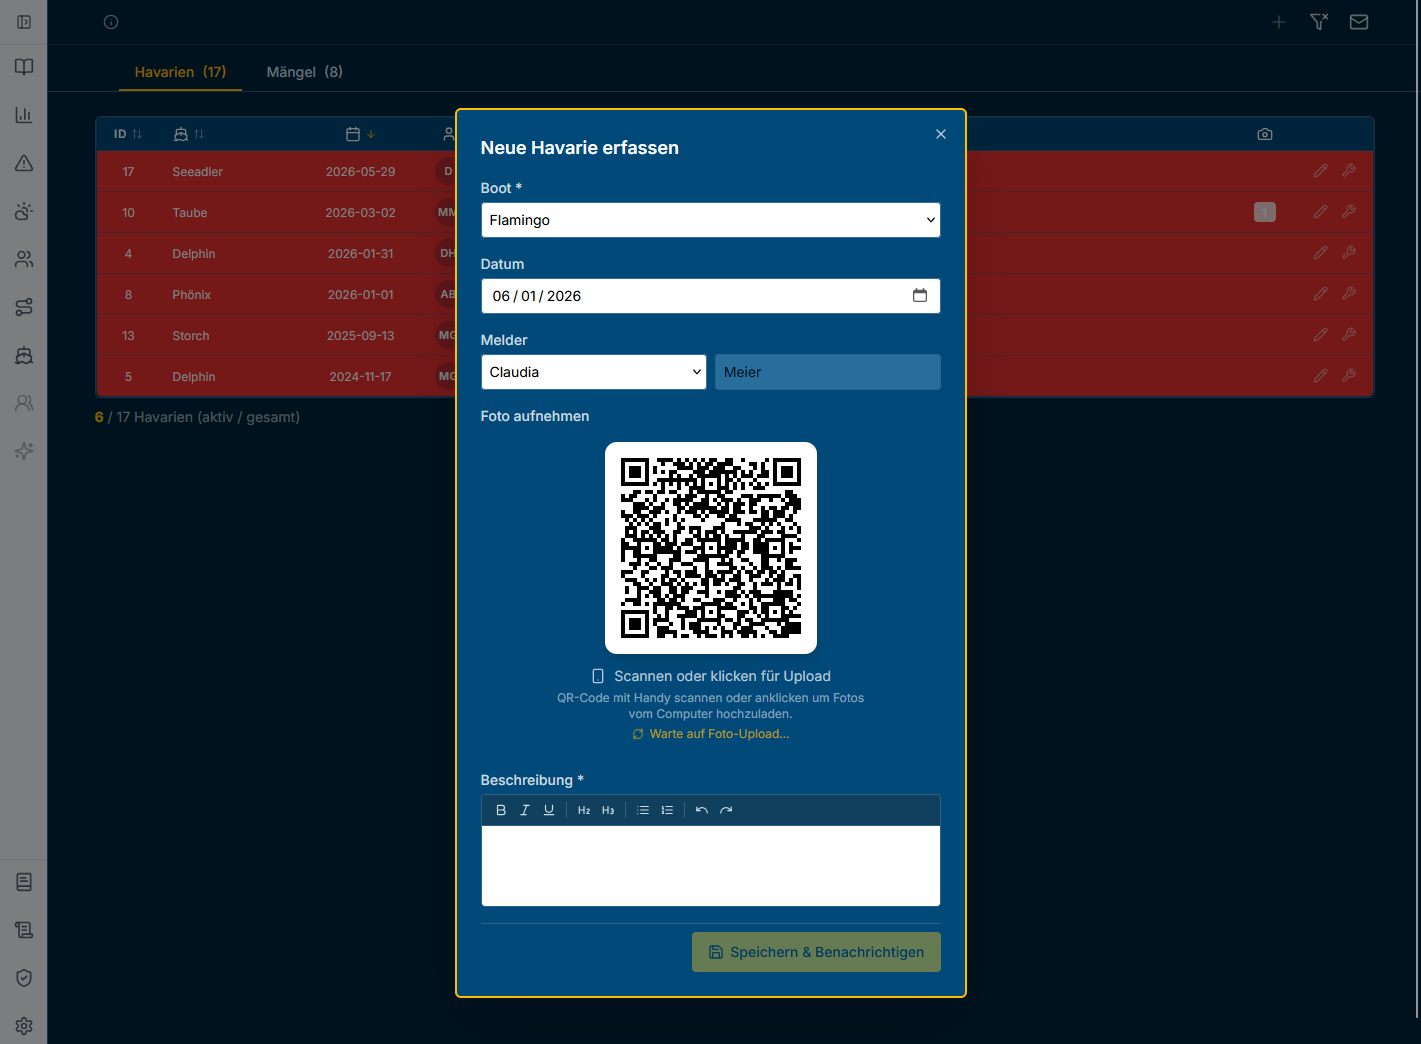Open photo count badge in Taube row

[x=1264, y=212]
